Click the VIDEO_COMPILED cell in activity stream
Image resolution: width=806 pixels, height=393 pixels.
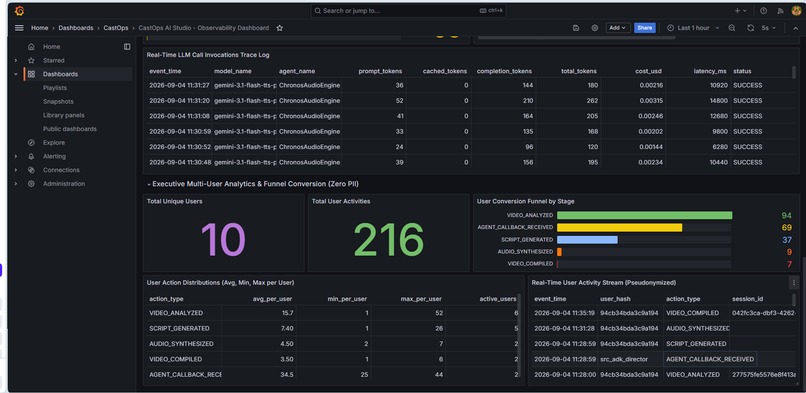[697, 313]
